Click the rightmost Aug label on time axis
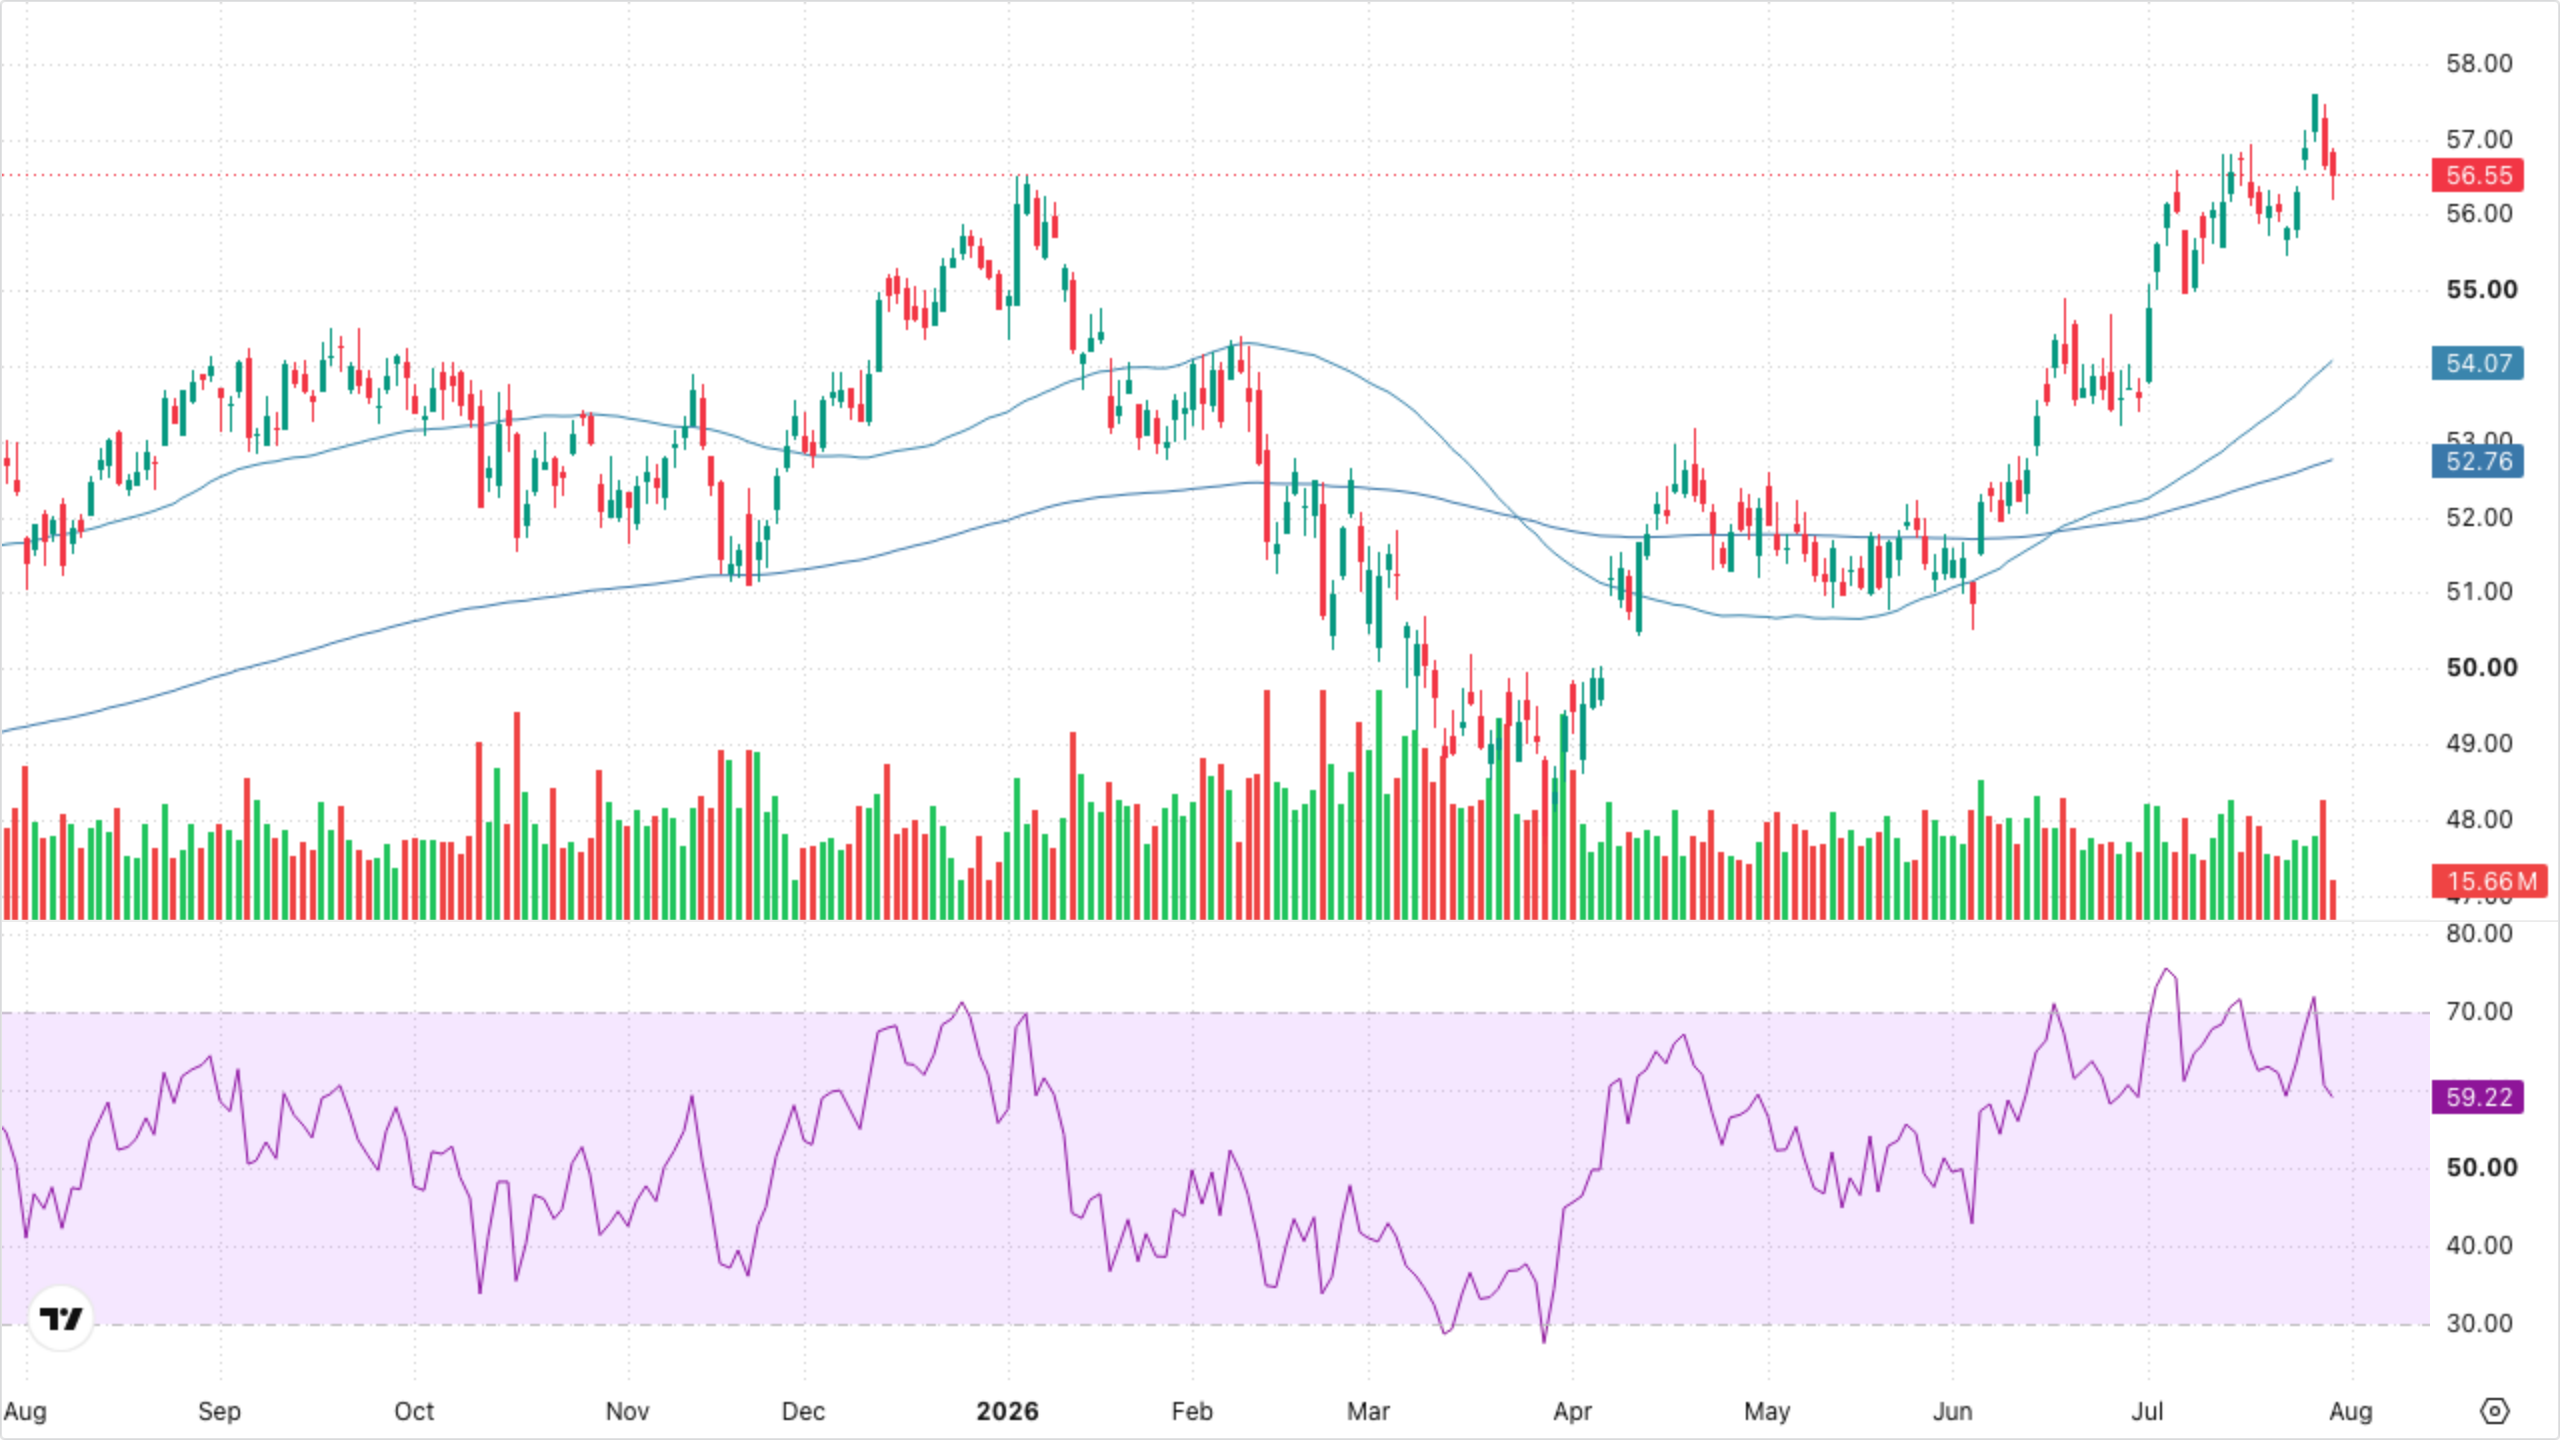2560x1440 pixels. 2350,1411
